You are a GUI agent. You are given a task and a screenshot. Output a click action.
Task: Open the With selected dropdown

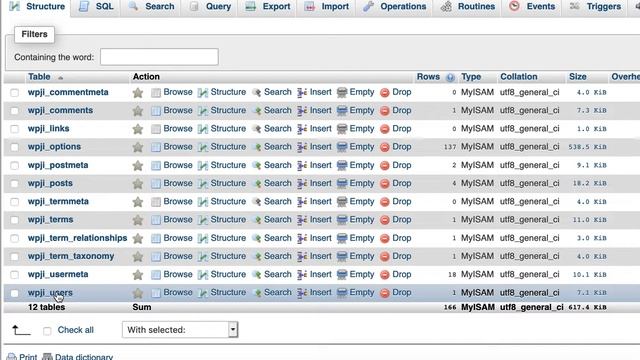coord(180,330)
